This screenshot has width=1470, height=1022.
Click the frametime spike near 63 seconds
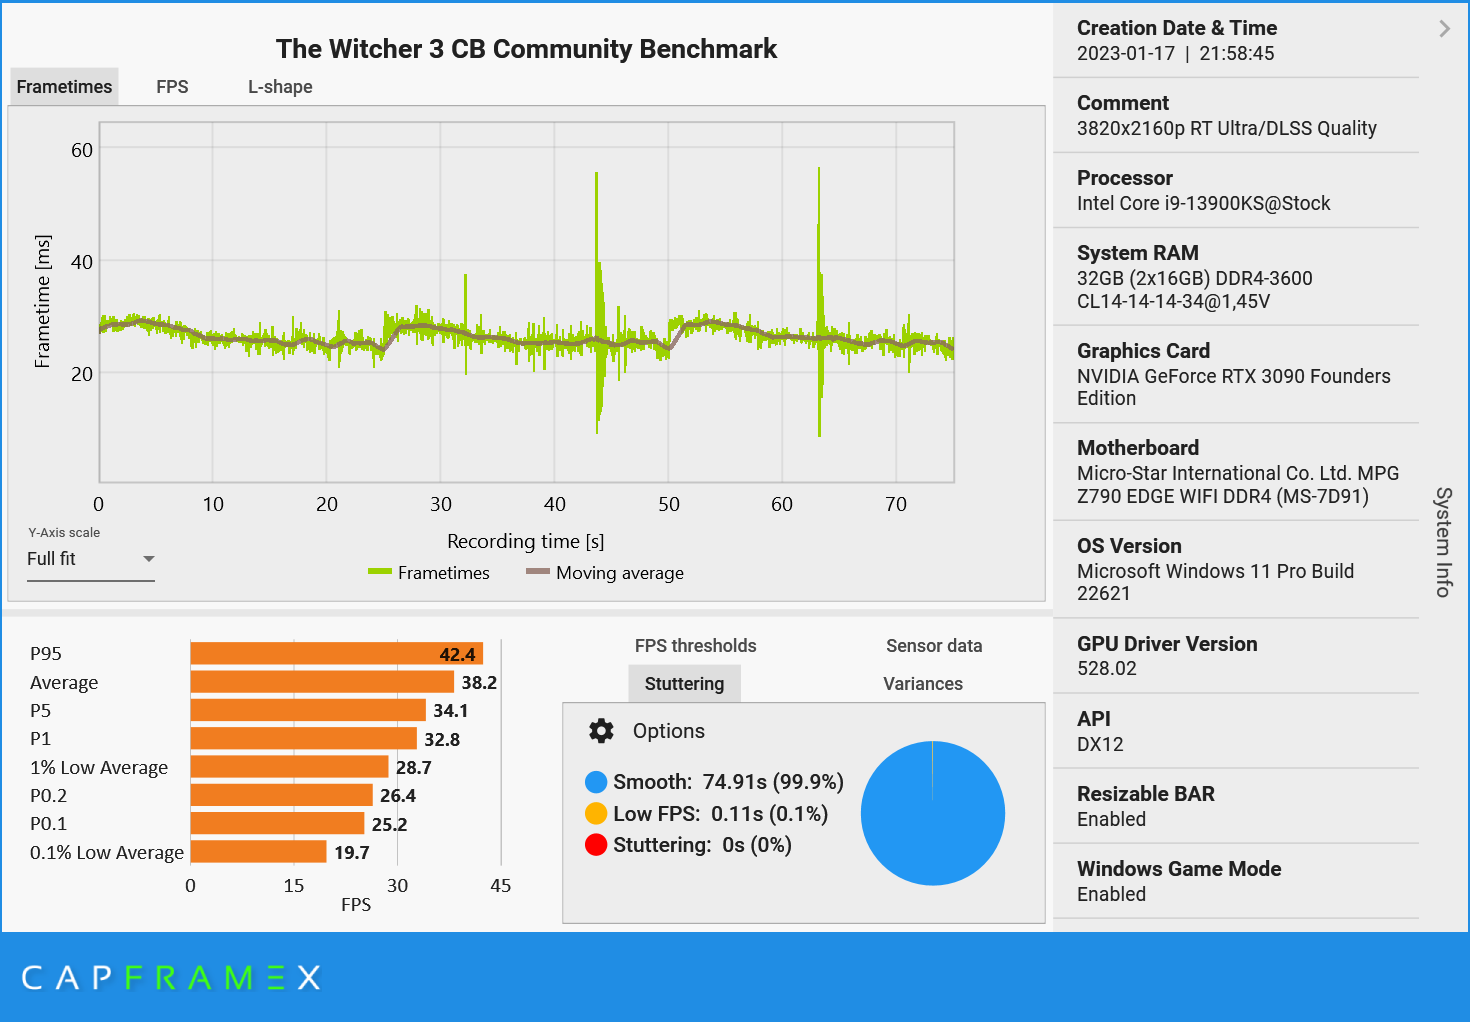click(x=820, y=300)
